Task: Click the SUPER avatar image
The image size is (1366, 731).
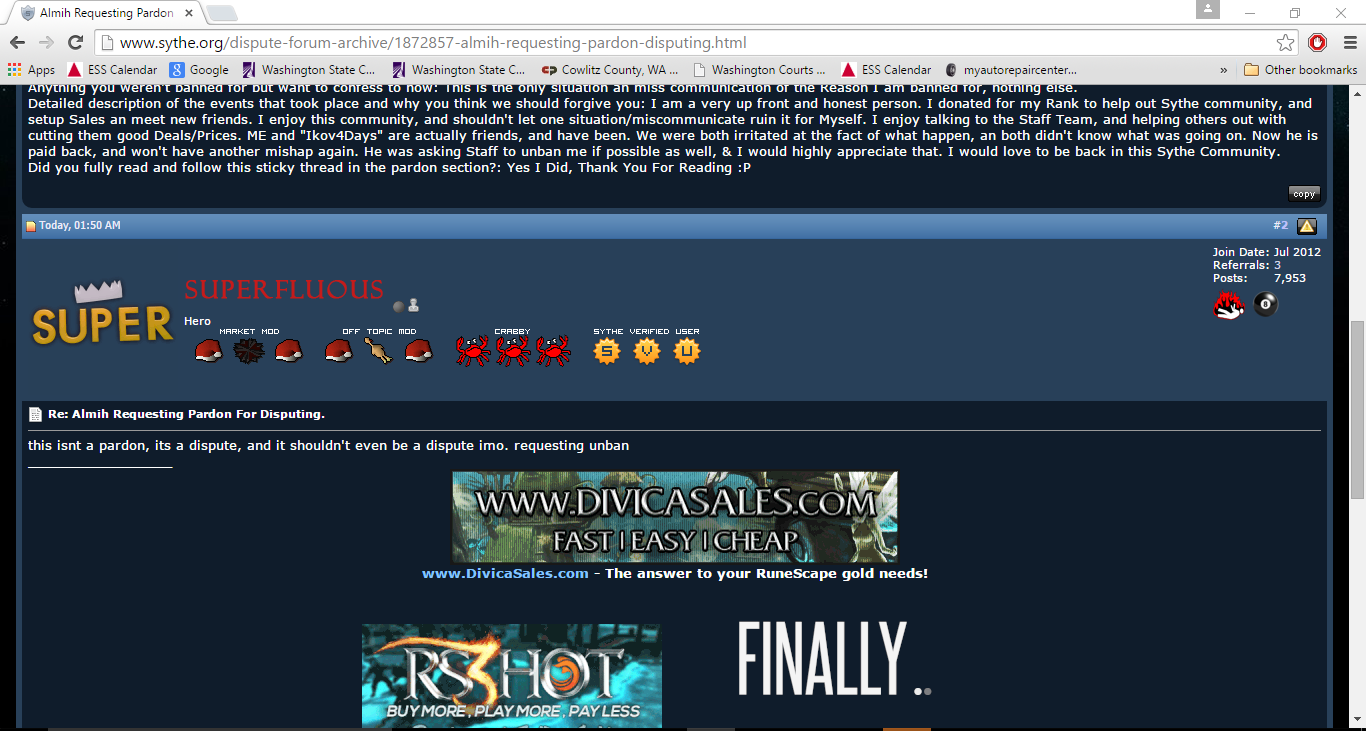Action: coord(103,315)
